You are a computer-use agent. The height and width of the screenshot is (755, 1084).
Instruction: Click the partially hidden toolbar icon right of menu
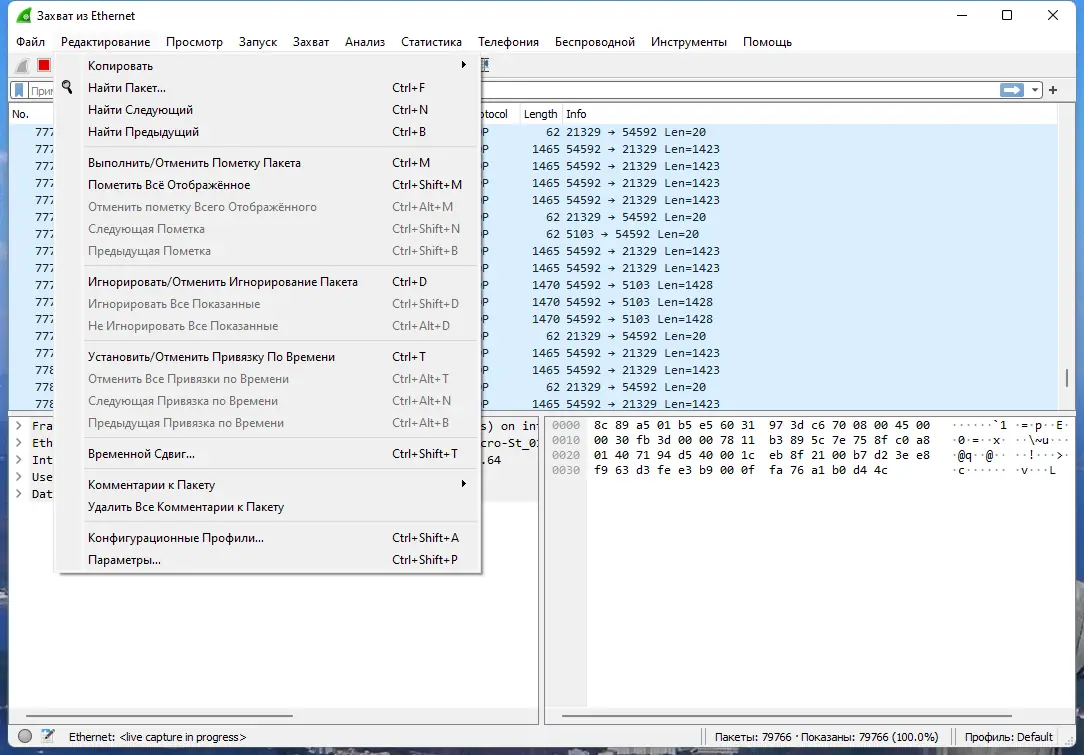485,65
